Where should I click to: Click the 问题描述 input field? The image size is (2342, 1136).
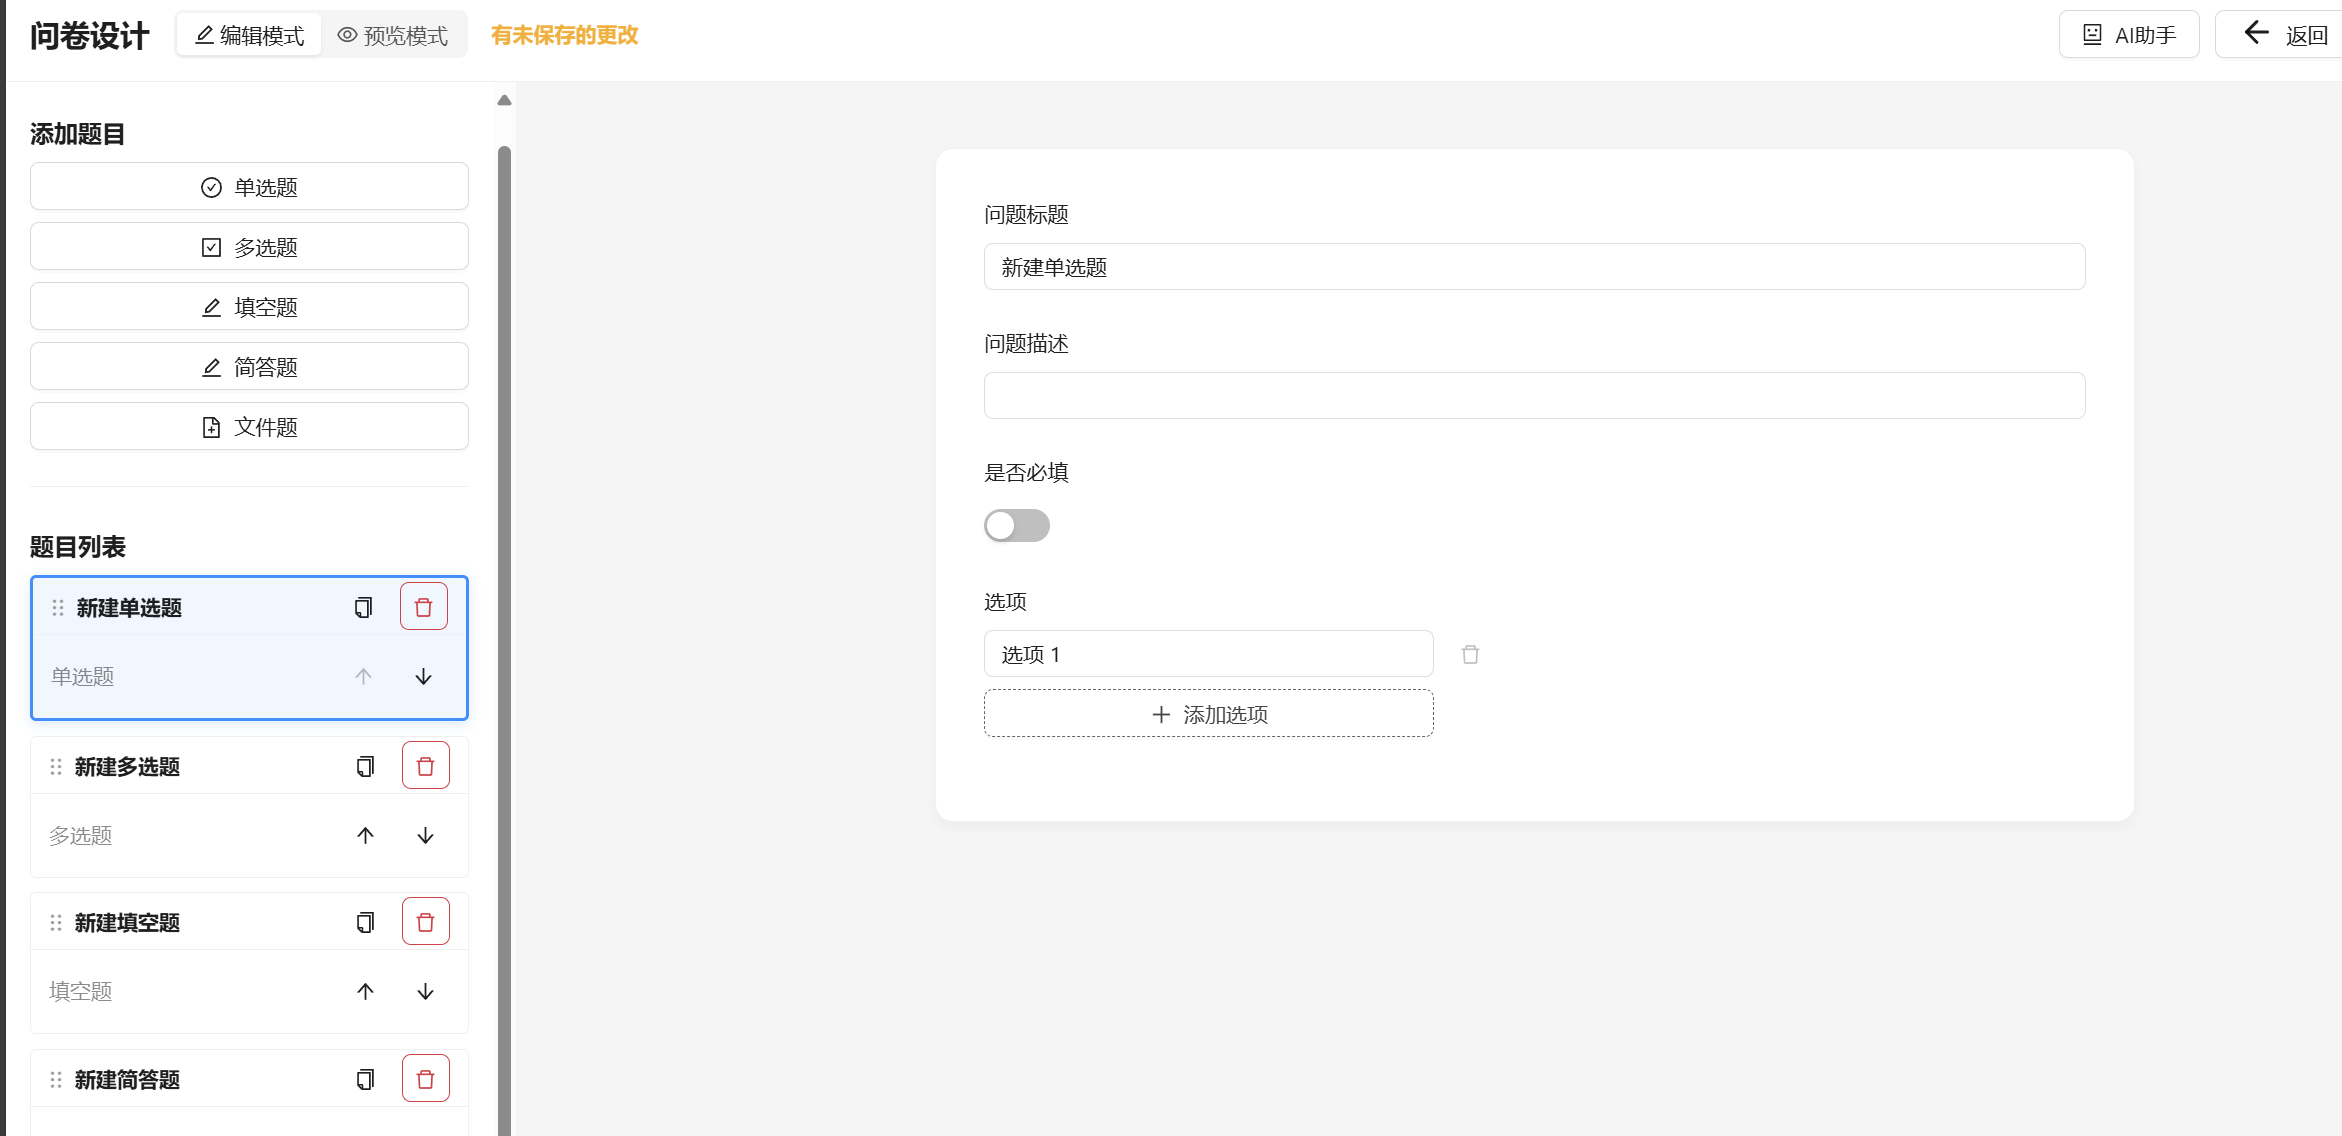coord(1534,396)
